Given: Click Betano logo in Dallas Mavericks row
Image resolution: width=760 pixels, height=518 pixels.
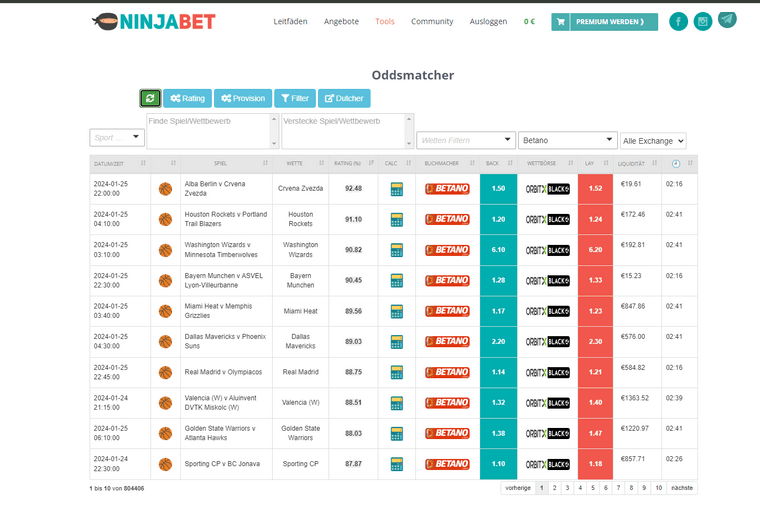Looking at the screenshot, I should [447, 342].
